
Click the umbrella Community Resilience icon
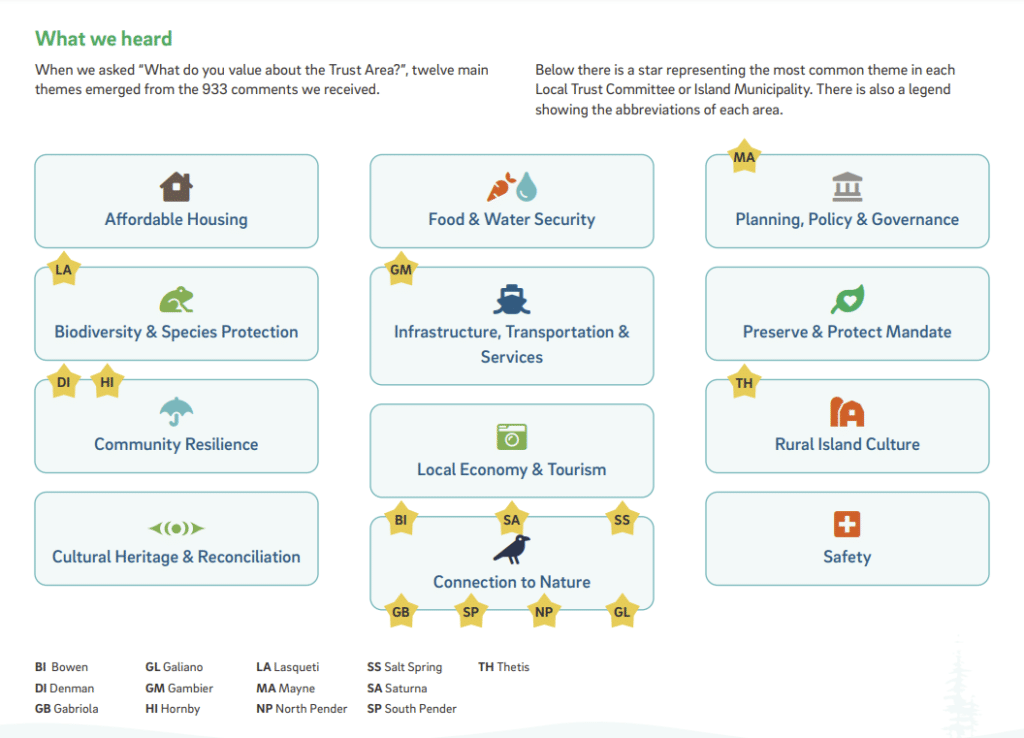click(x=176, y=411)
